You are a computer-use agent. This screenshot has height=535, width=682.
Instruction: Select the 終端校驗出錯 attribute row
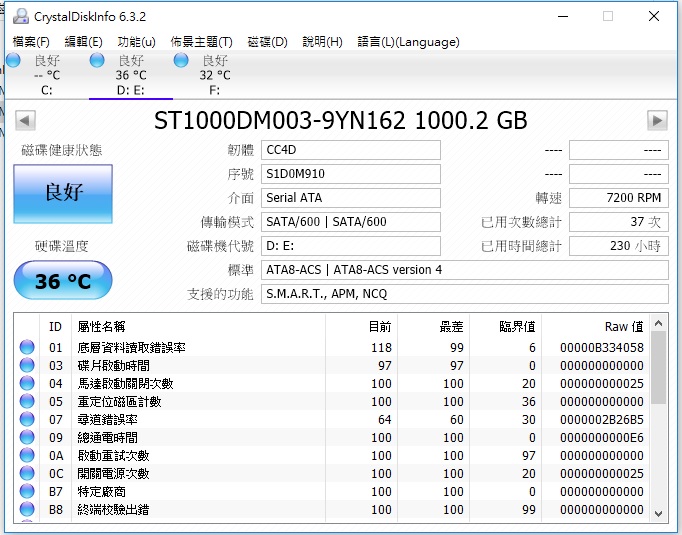332,509
